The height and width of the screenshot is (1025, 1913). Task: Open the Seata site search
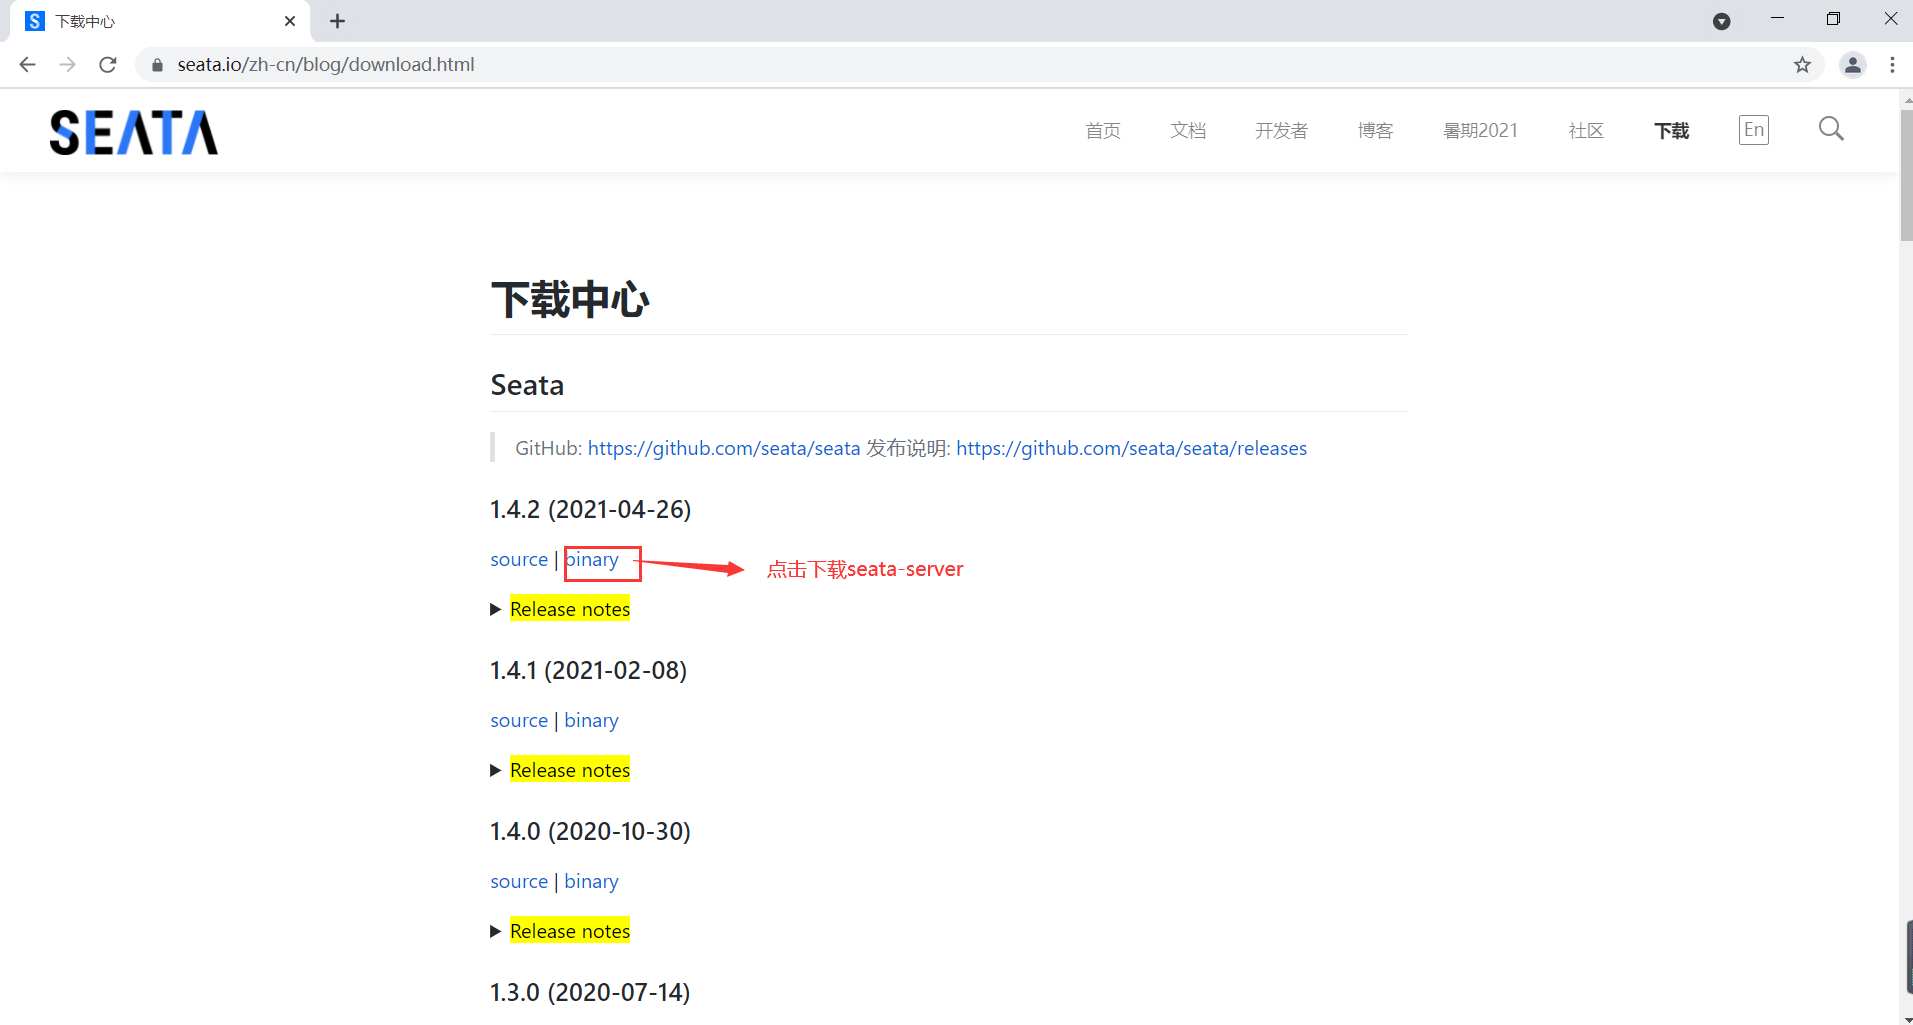click(1830, 129)
